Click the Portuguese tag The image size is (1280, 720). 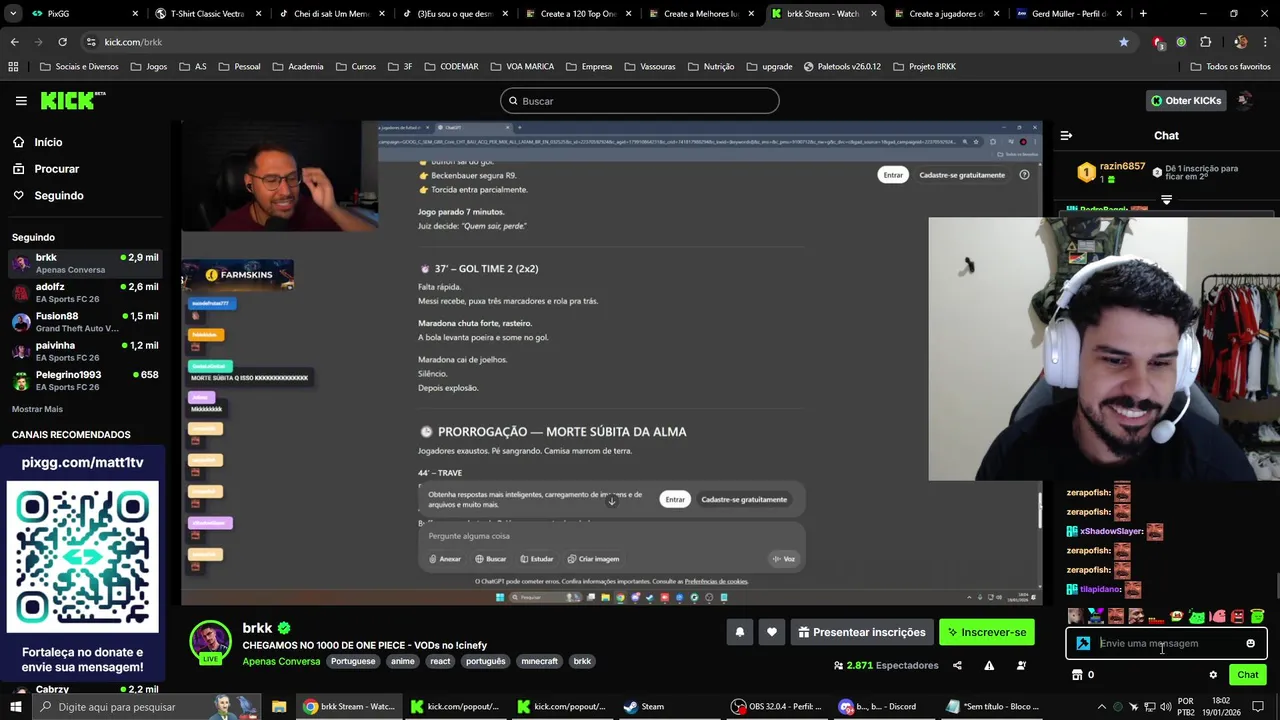point(353,661)
